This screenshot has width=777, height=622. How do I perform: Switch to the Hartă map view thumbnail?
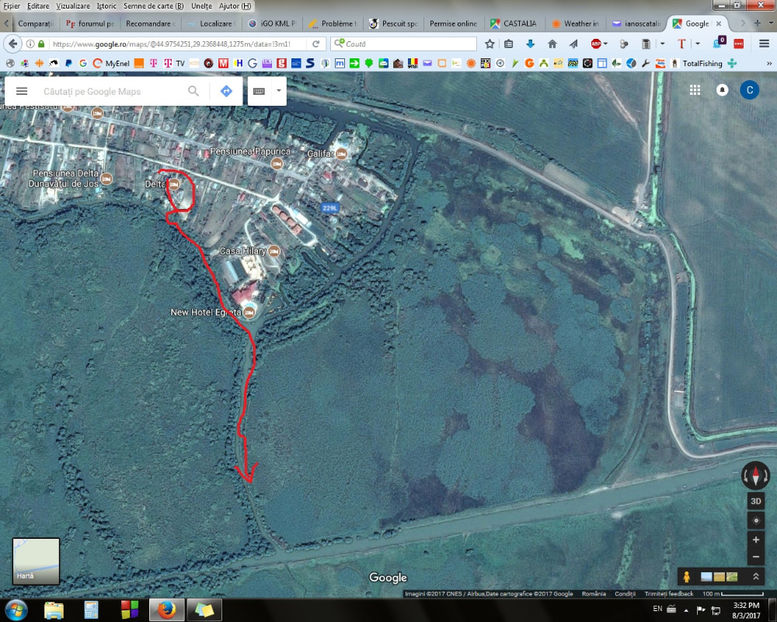(x=35, y=561)
